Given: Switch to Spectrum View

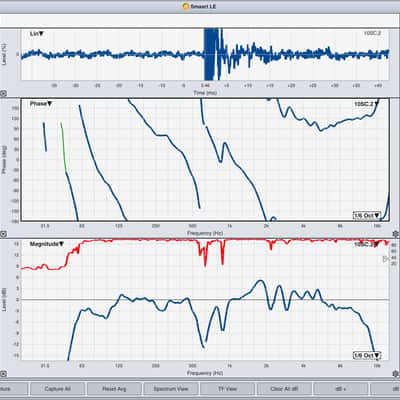Looking at the screenshot, I should pyautogui.click(x=171, y=389).
